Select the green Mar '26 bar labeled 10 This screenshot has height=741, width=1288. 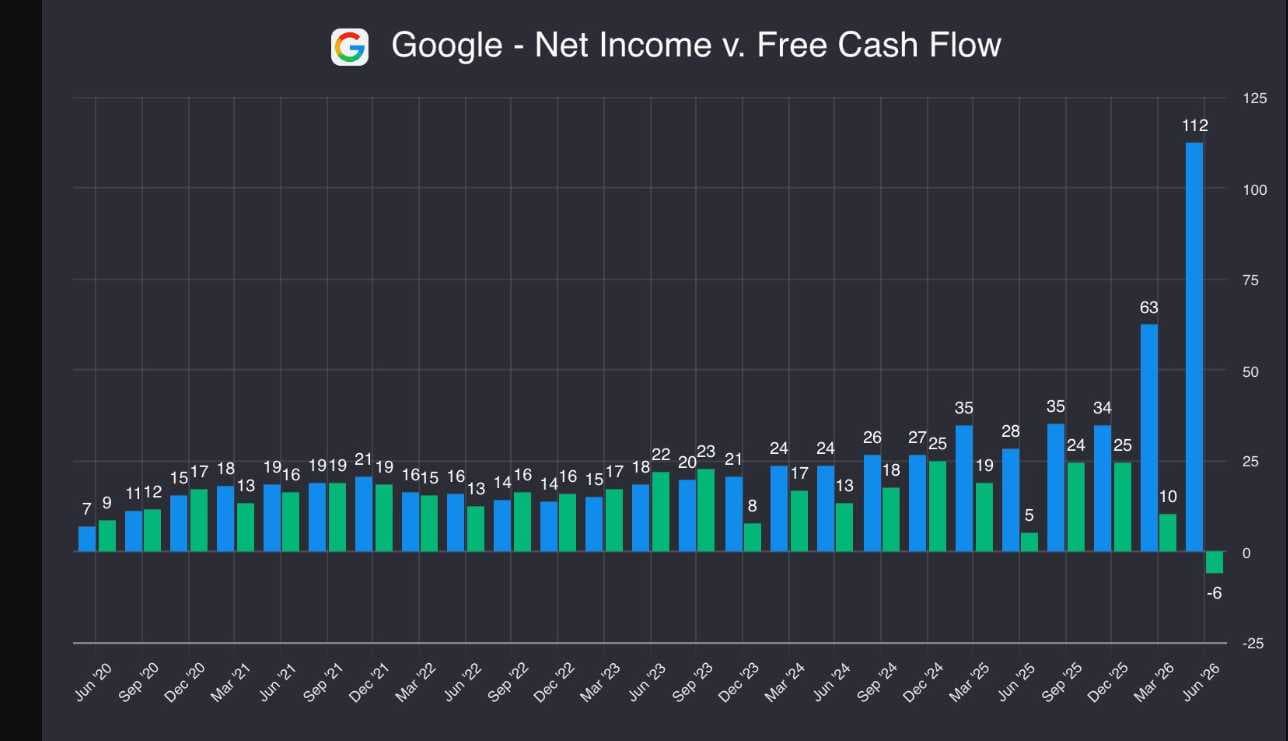pos(1168,533)
